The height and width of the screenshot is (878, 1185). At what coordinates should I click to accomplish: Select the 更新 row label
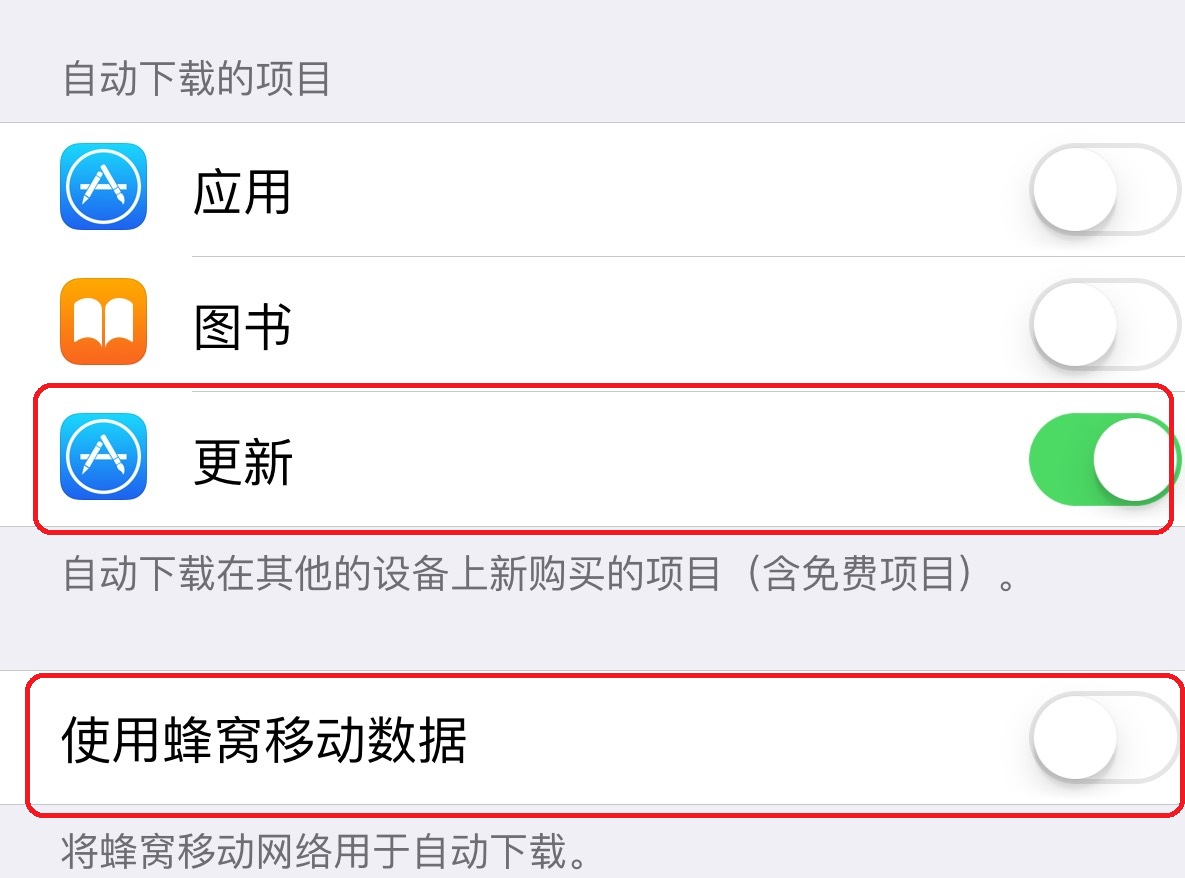click(x=243, y=462)
